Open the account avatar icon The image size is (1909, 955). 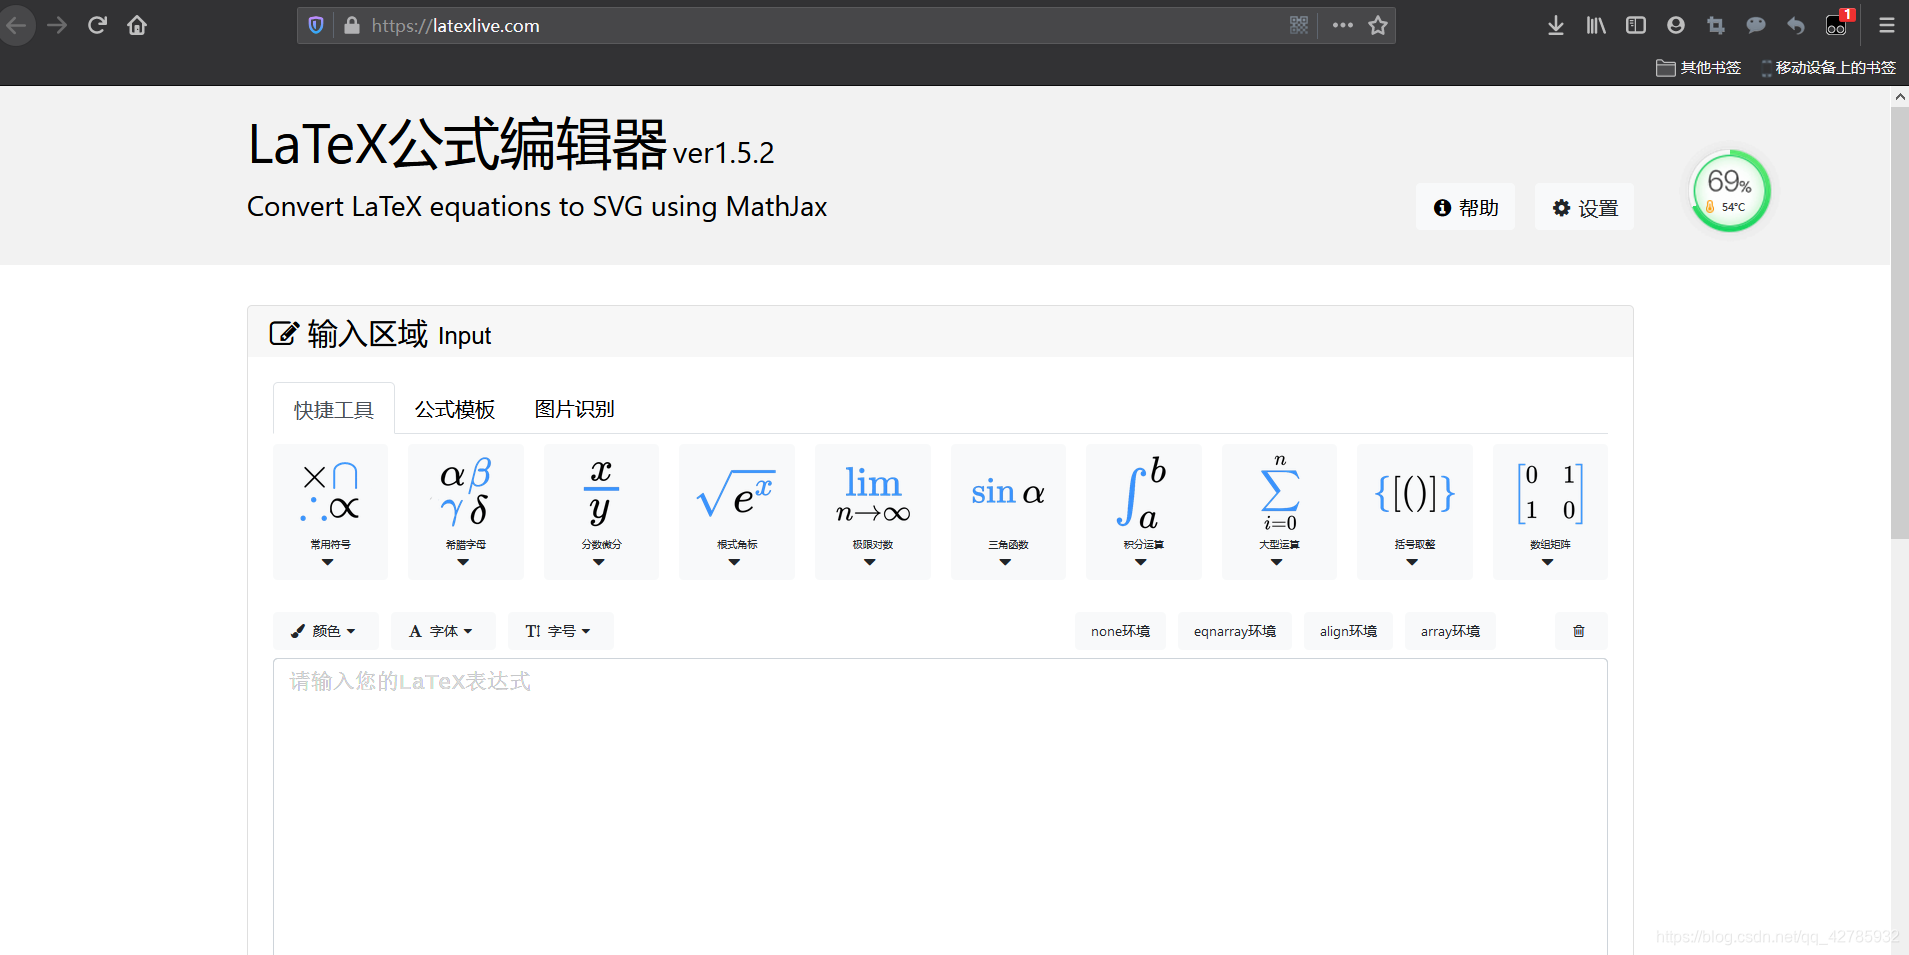coord(1676,25)
